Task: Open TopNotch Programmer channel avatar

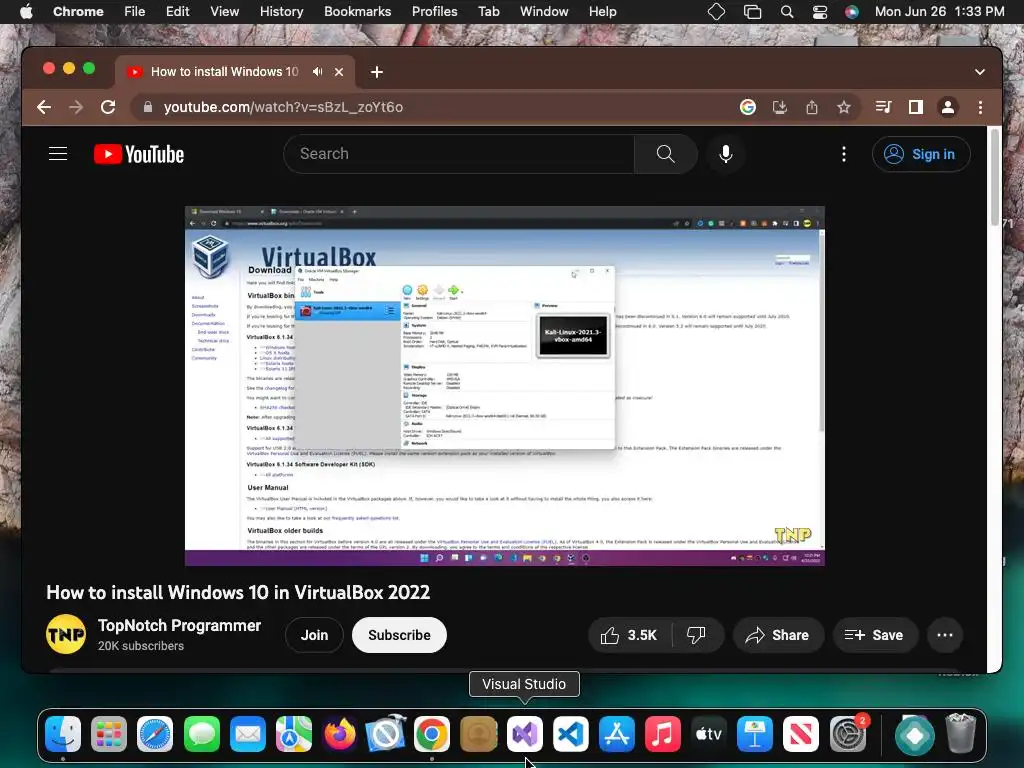Action: (66, 634)
